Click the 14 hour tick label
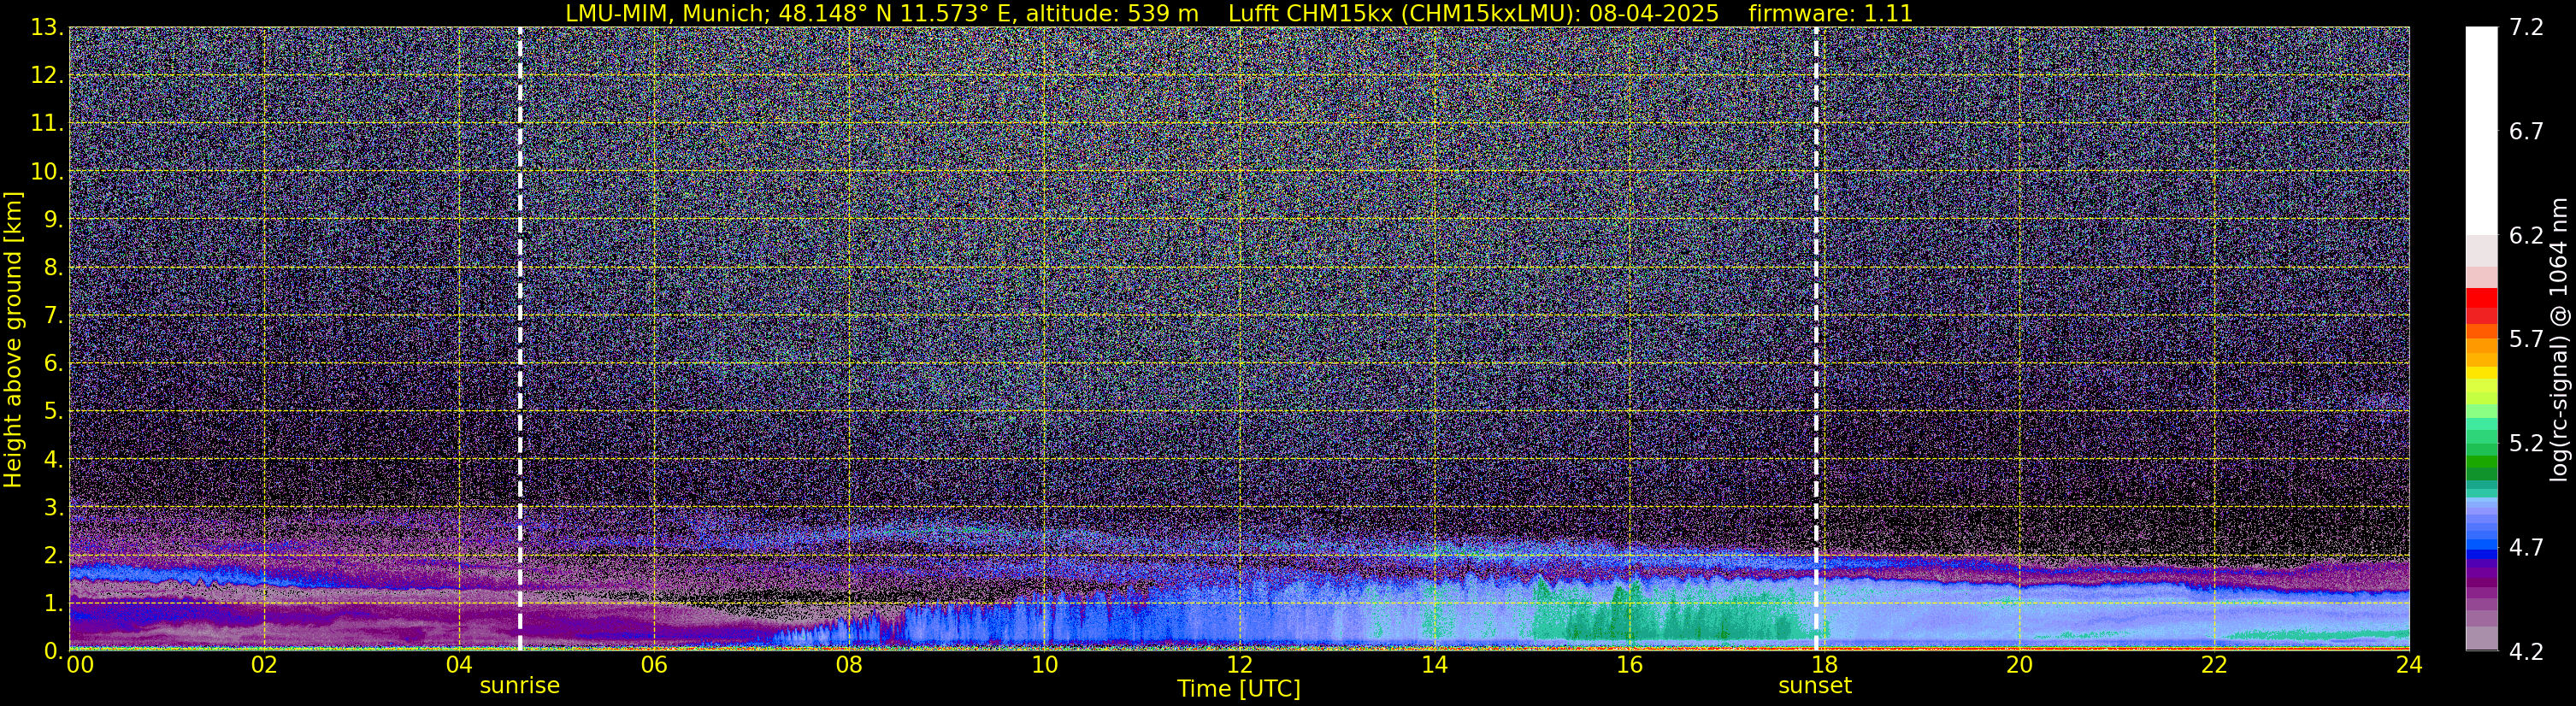This screenshot has height=706, width=2576. pyautogui.click(x=1434, y=665)
